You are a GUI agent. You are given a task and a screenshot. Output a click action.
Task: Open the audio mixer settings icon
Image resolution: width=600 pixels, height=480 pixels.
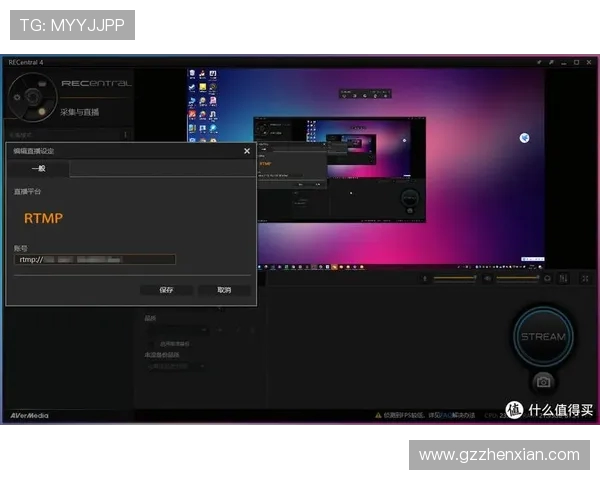[x=563, y=278]
